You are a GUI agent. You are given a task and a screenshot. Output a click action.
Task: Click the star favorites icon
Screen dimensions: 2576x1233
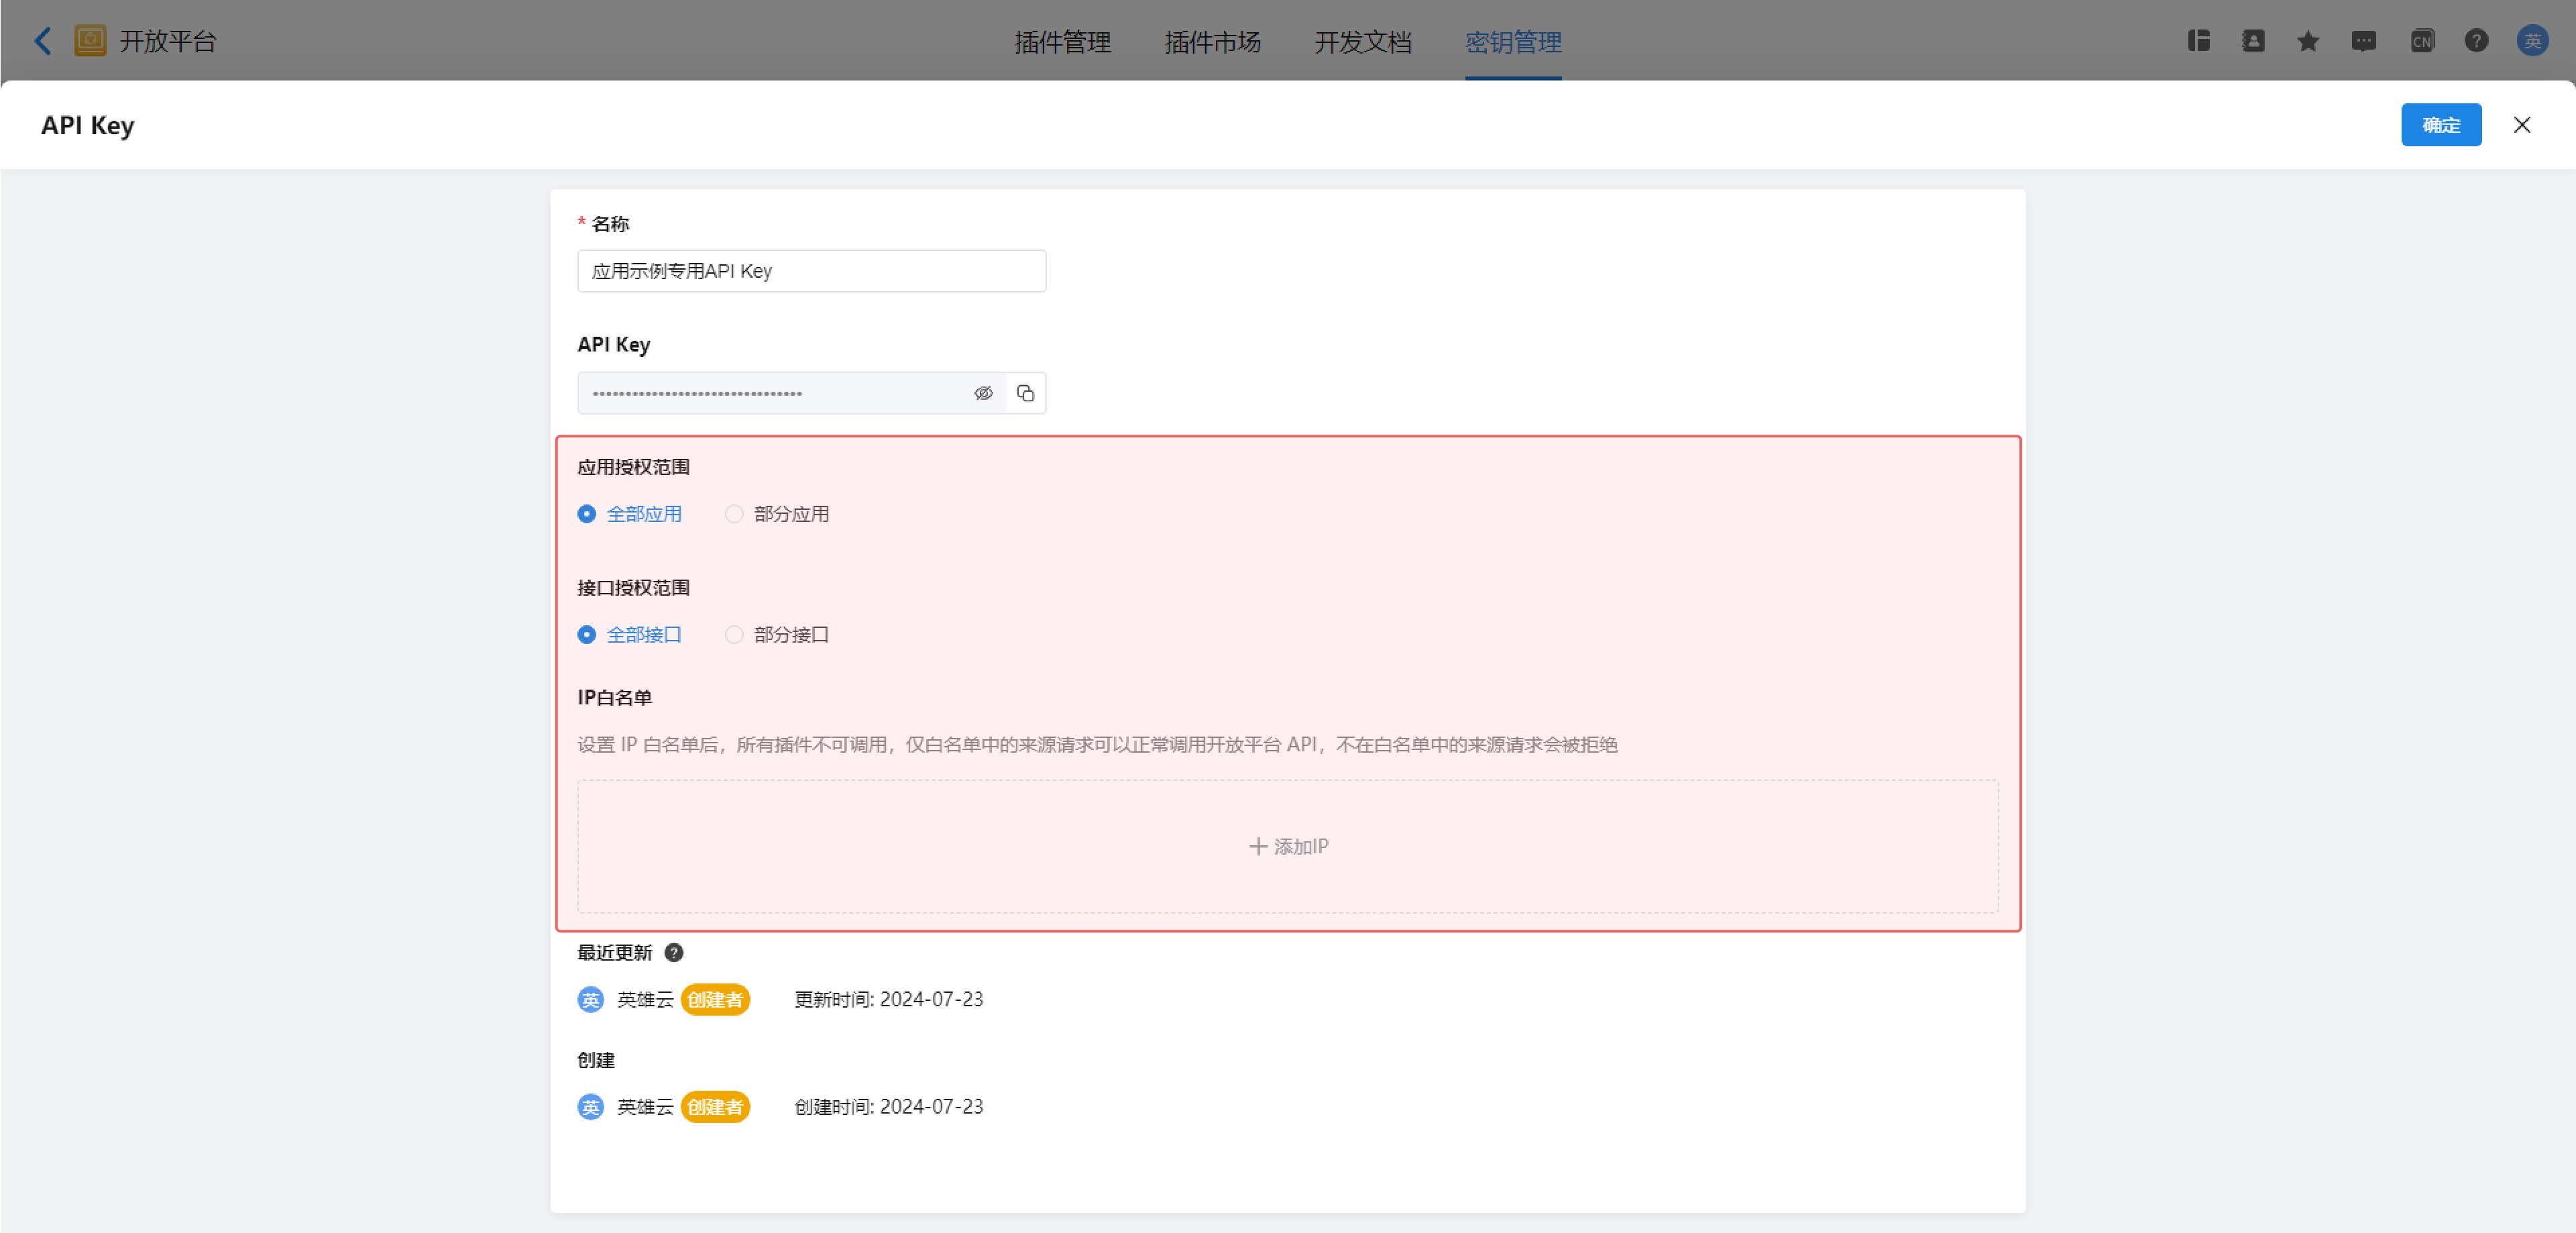(x=2308, y=41)
